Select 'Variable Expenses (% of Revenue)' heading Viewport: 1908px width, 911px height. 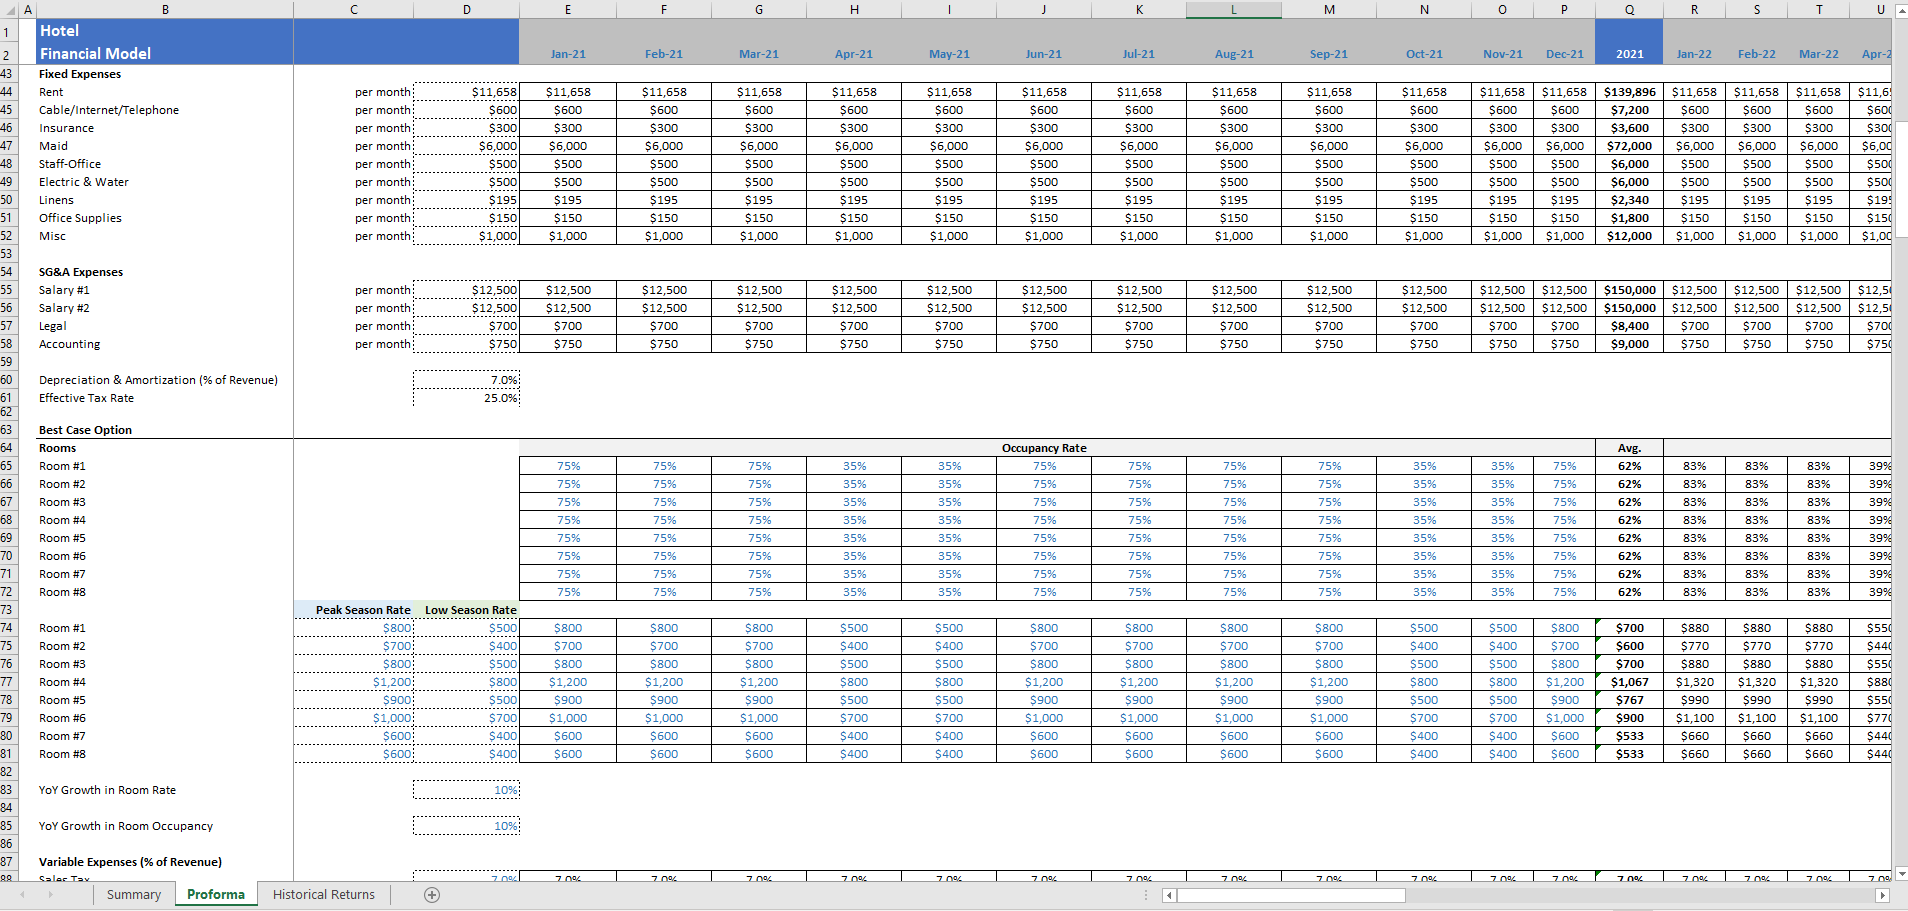(165, 862)
